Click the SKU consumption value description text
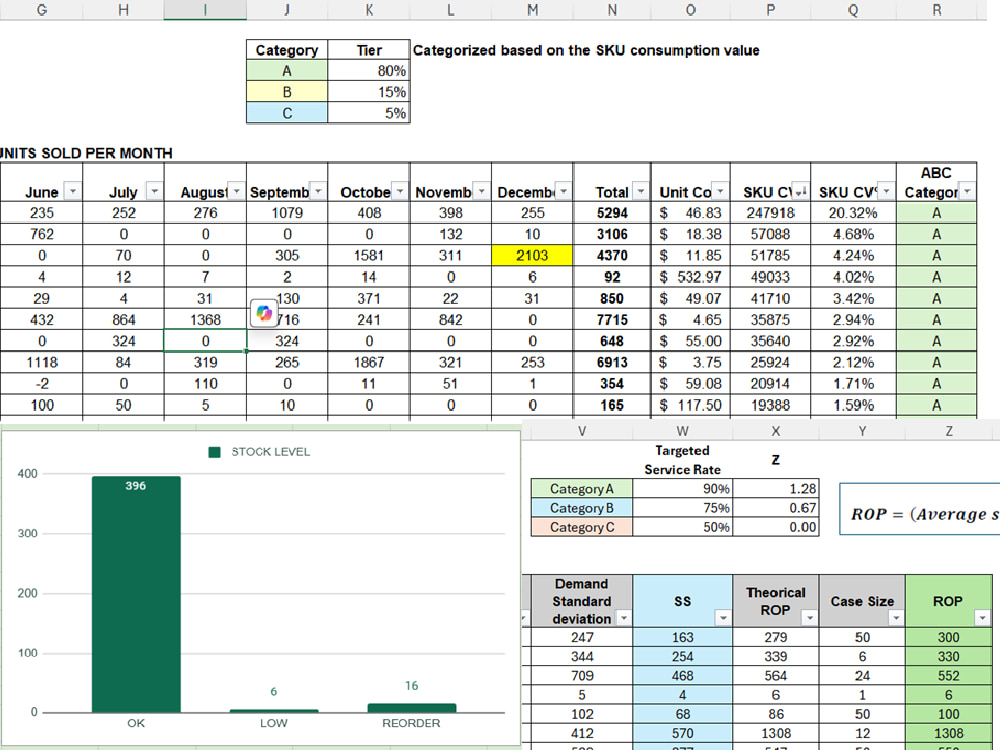This screenshot has height=750, width=1000. pos(585,50)
